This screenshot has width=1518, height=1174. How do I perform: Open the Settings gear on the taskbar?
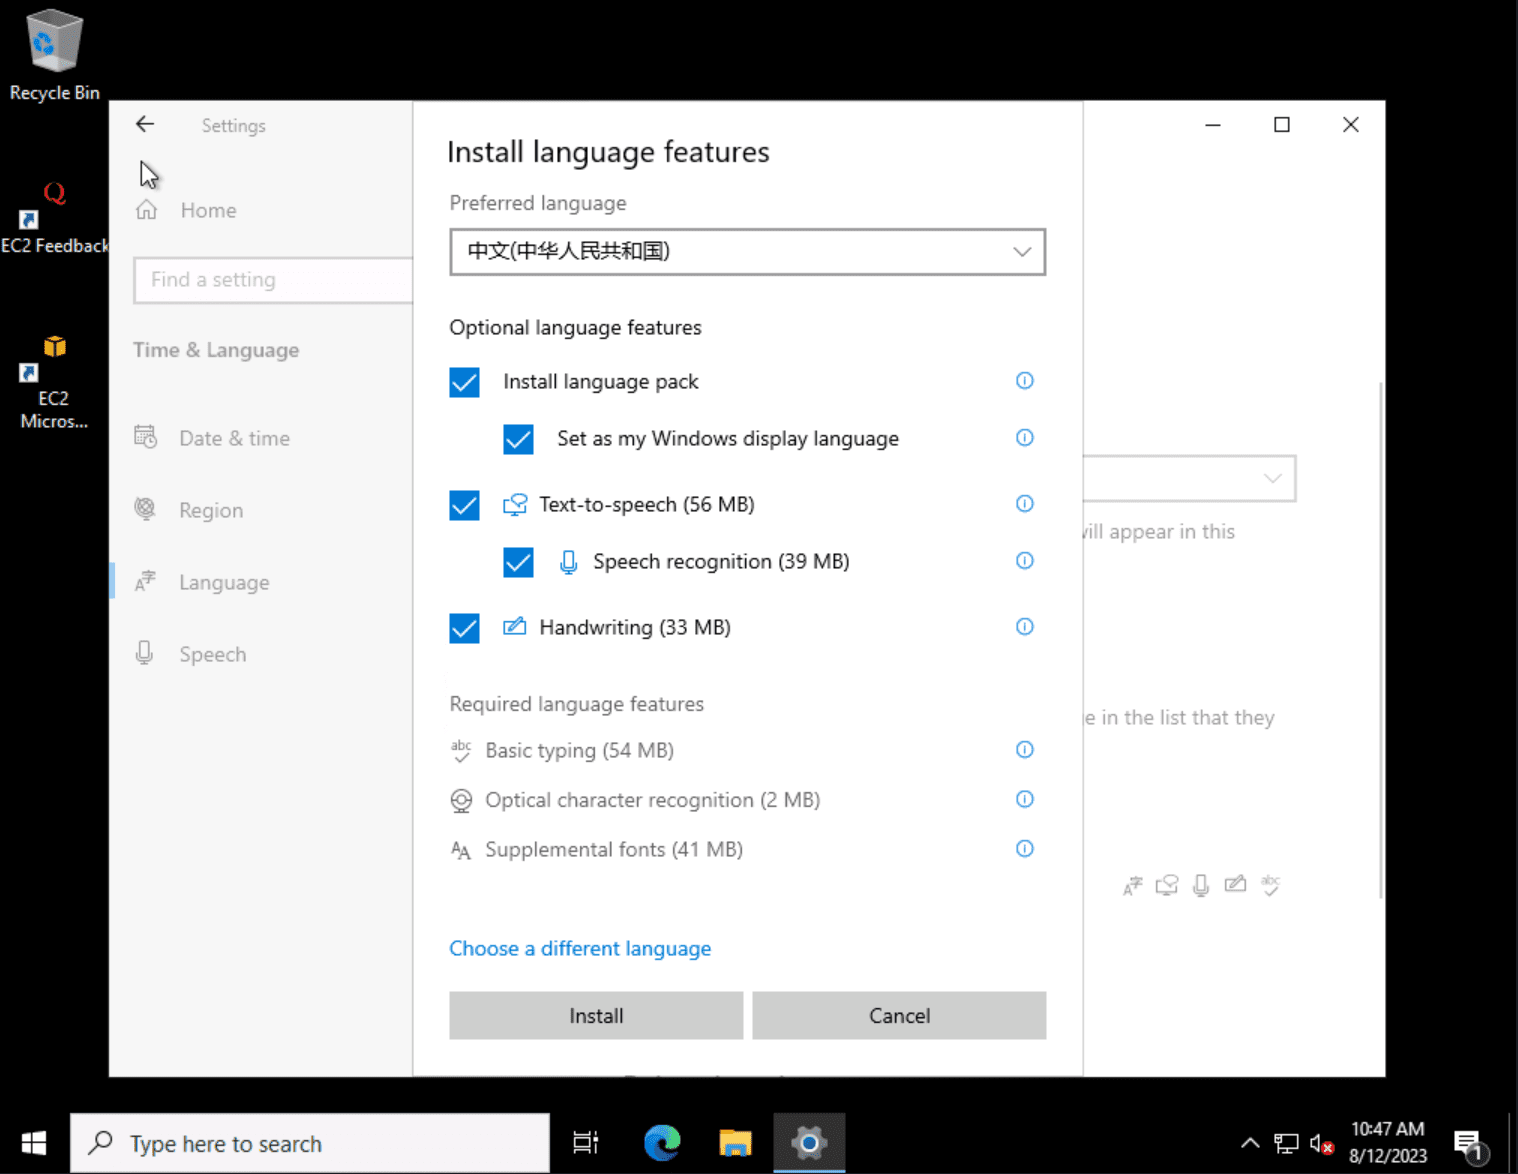(809, 1142)
